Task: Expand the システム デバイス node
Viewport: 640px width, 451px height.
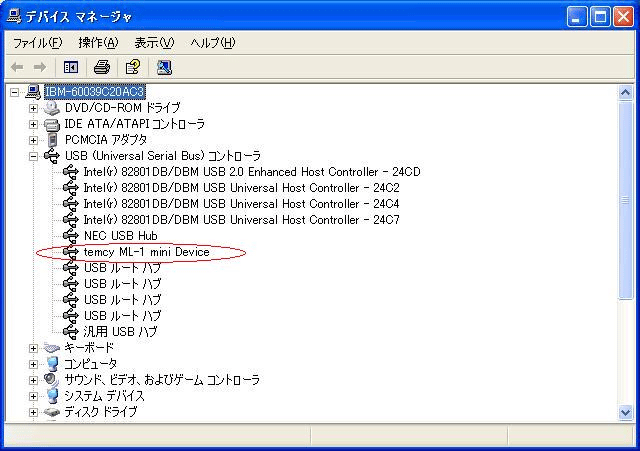Action: tap(33, 396)
